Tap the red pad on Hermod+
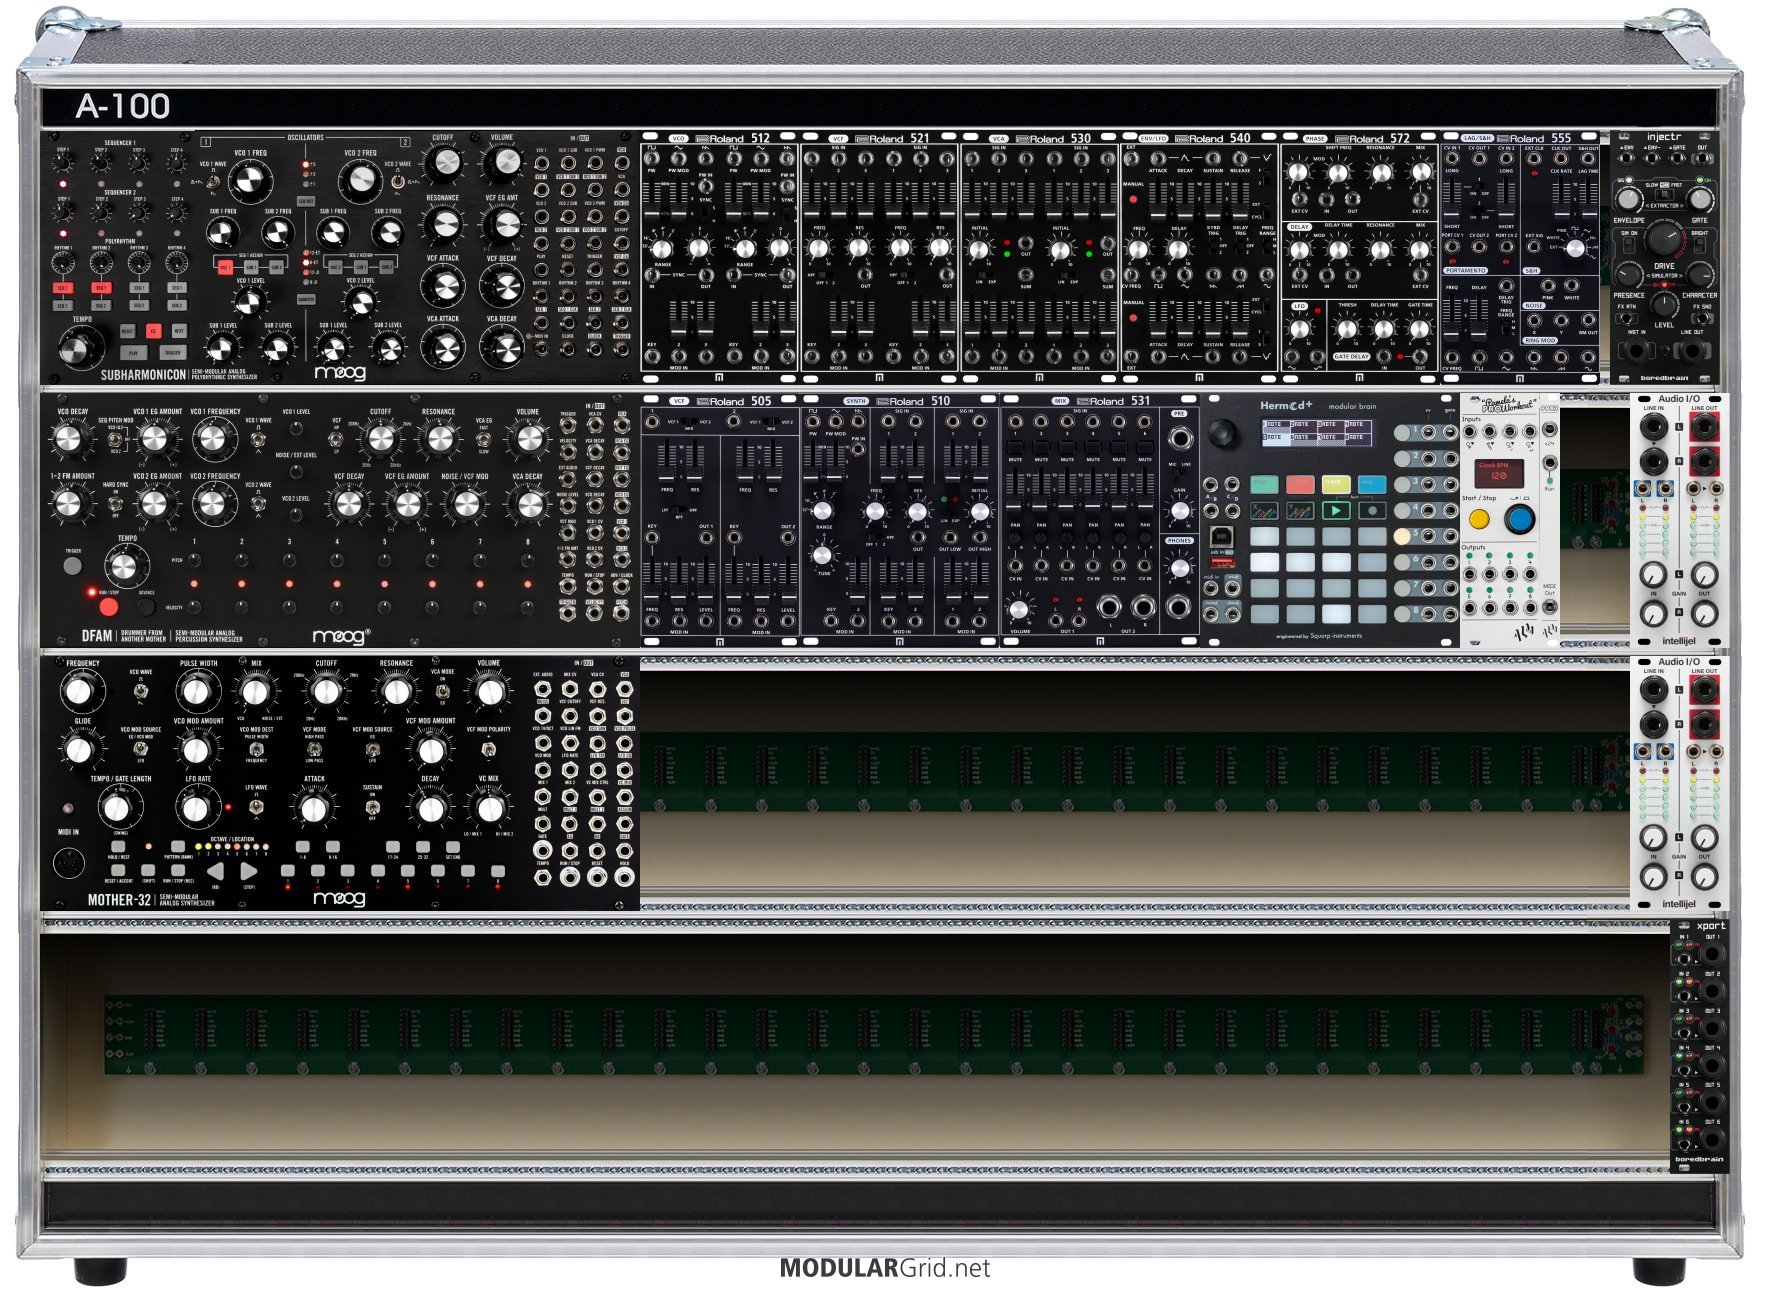This screenshot has width=1771, height=1289. click(1300, 485)
